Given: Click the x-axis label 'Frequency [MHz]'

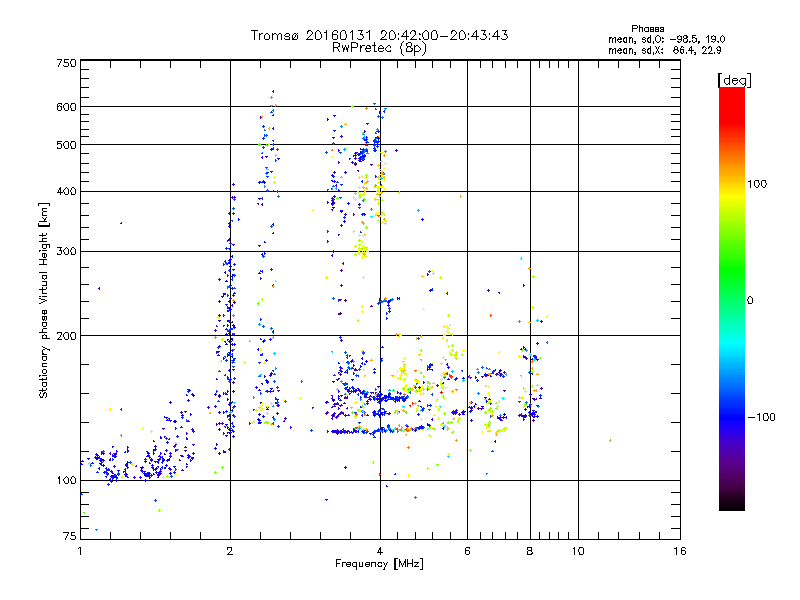Looking at the screenshot, I should pos(379,564).
